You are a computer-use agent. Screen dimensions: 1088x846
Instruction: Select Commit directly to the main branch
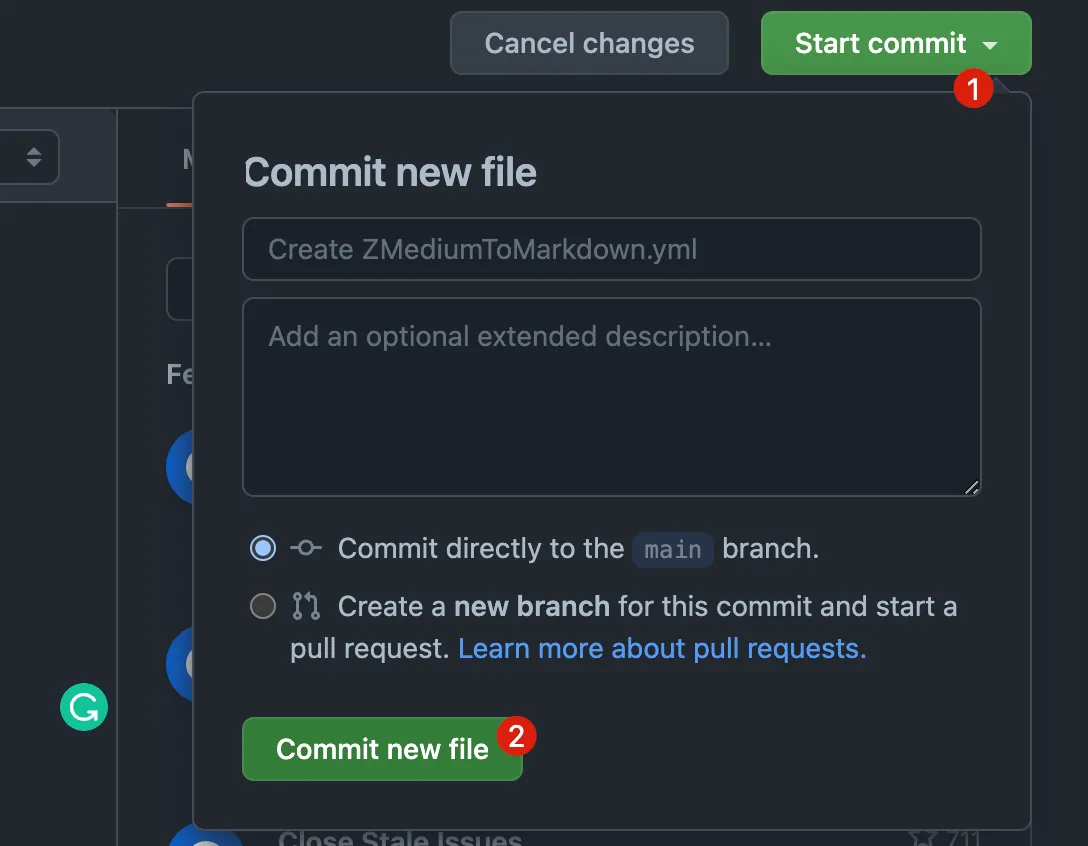coord(263,548)
